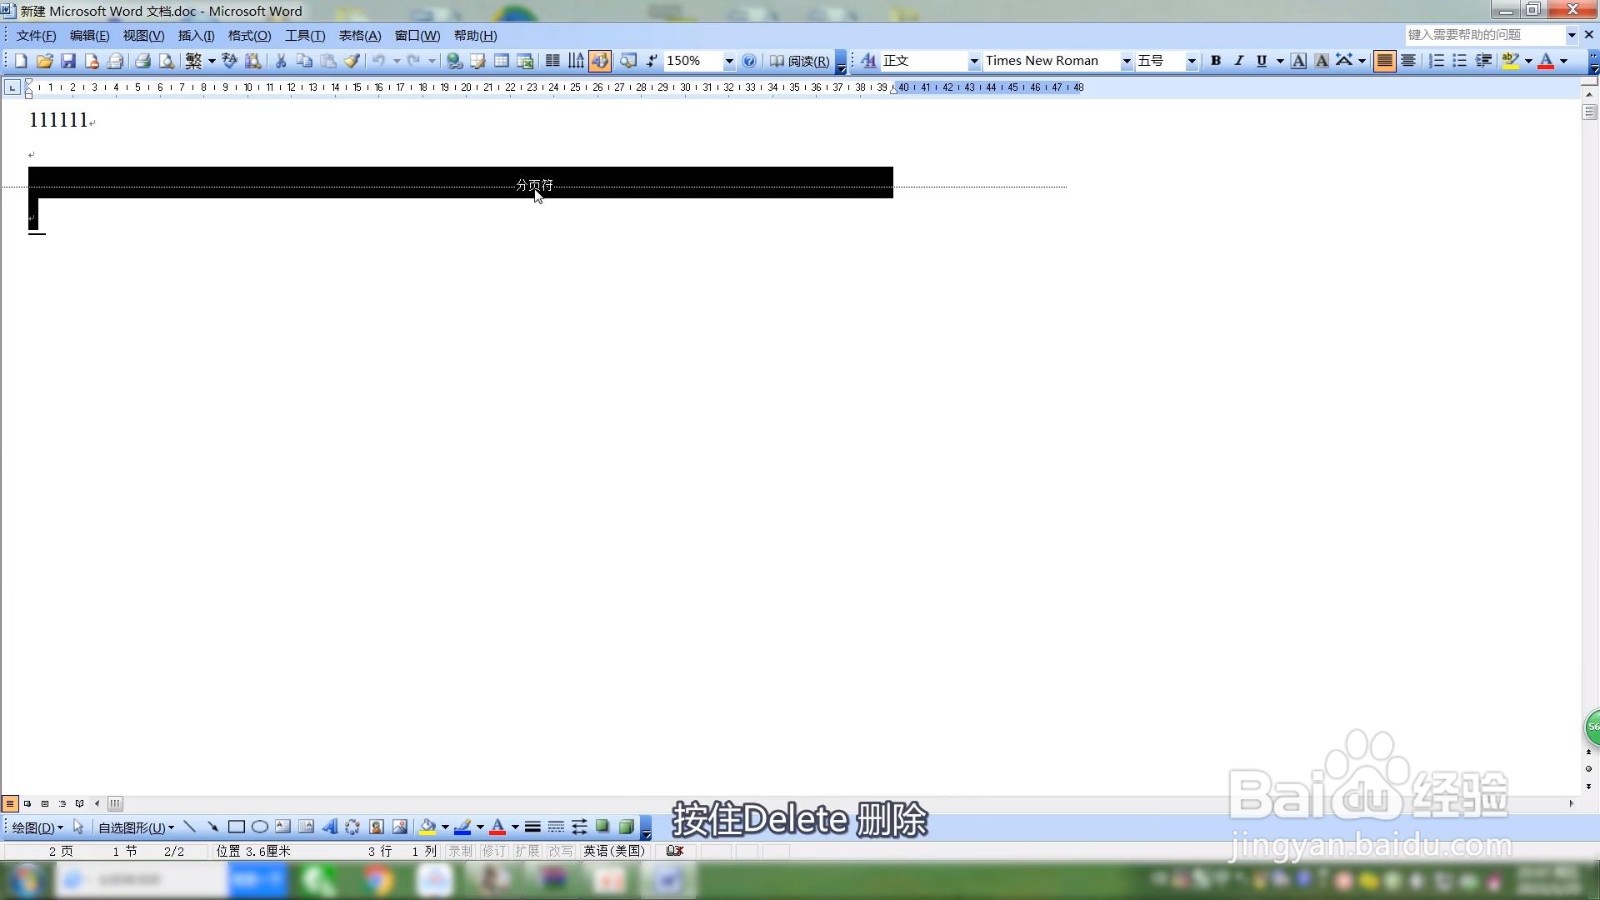Screen dimensions: 1600x900
Task: Click the Print icon in toolbar
Action: (x=143, y=61)
